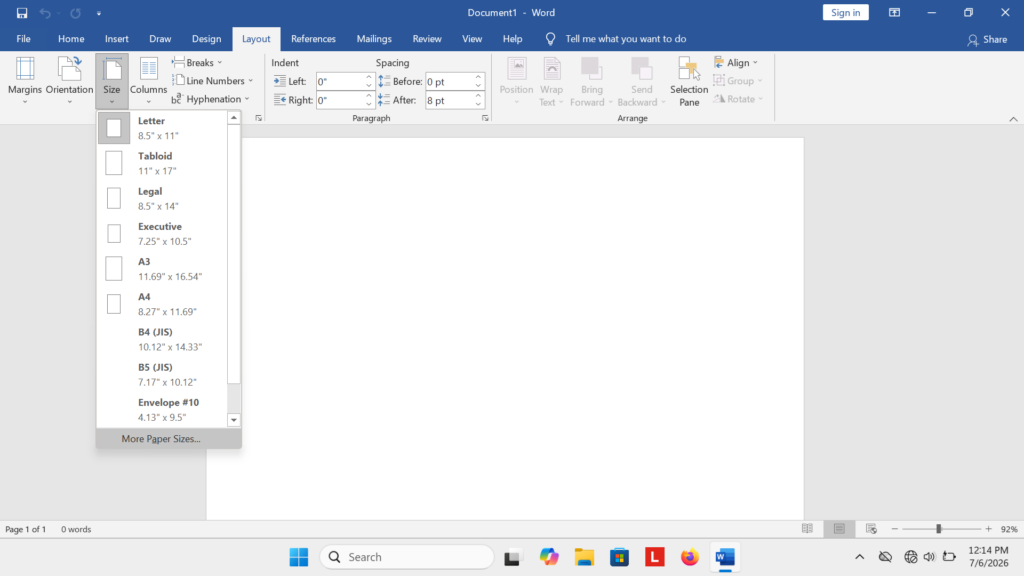Switch to the Home tab
Viewport: 1024px width, 576px height.
[71, 39]
